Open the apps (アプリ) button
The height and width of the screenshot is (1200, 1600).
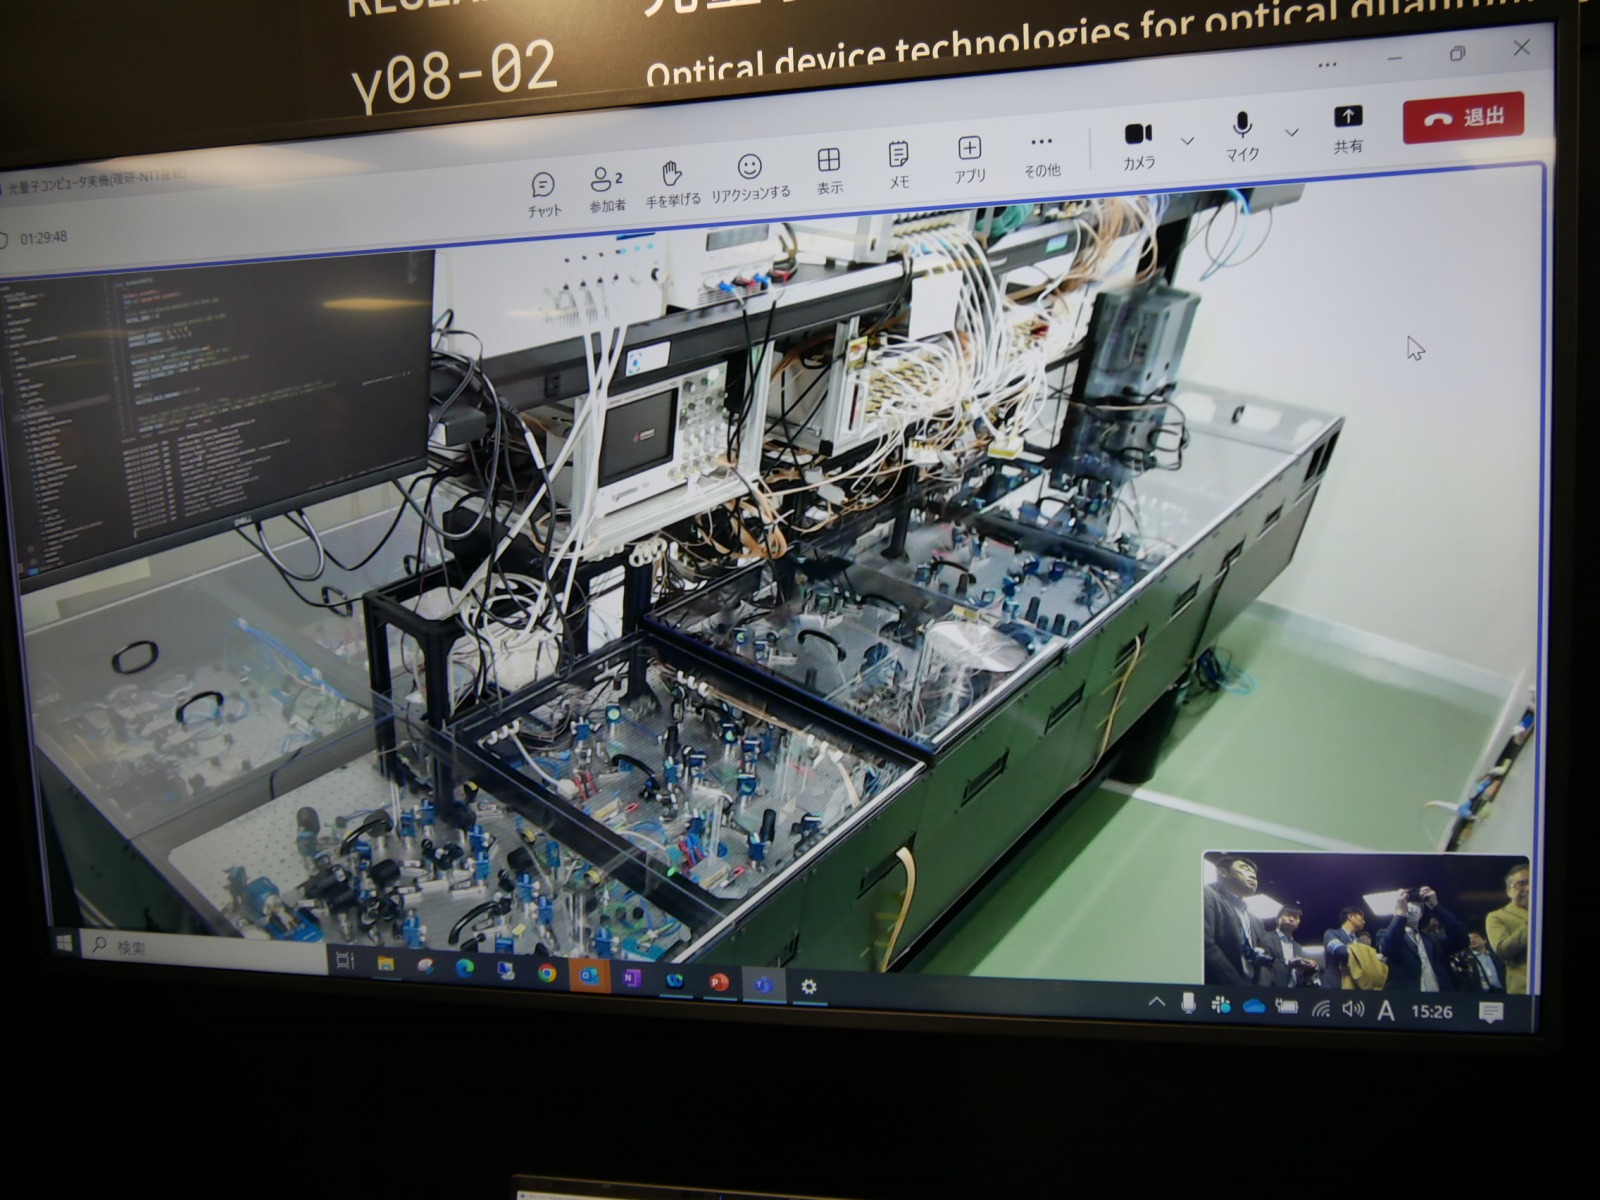pyautogui.click(x=969, y=160)
